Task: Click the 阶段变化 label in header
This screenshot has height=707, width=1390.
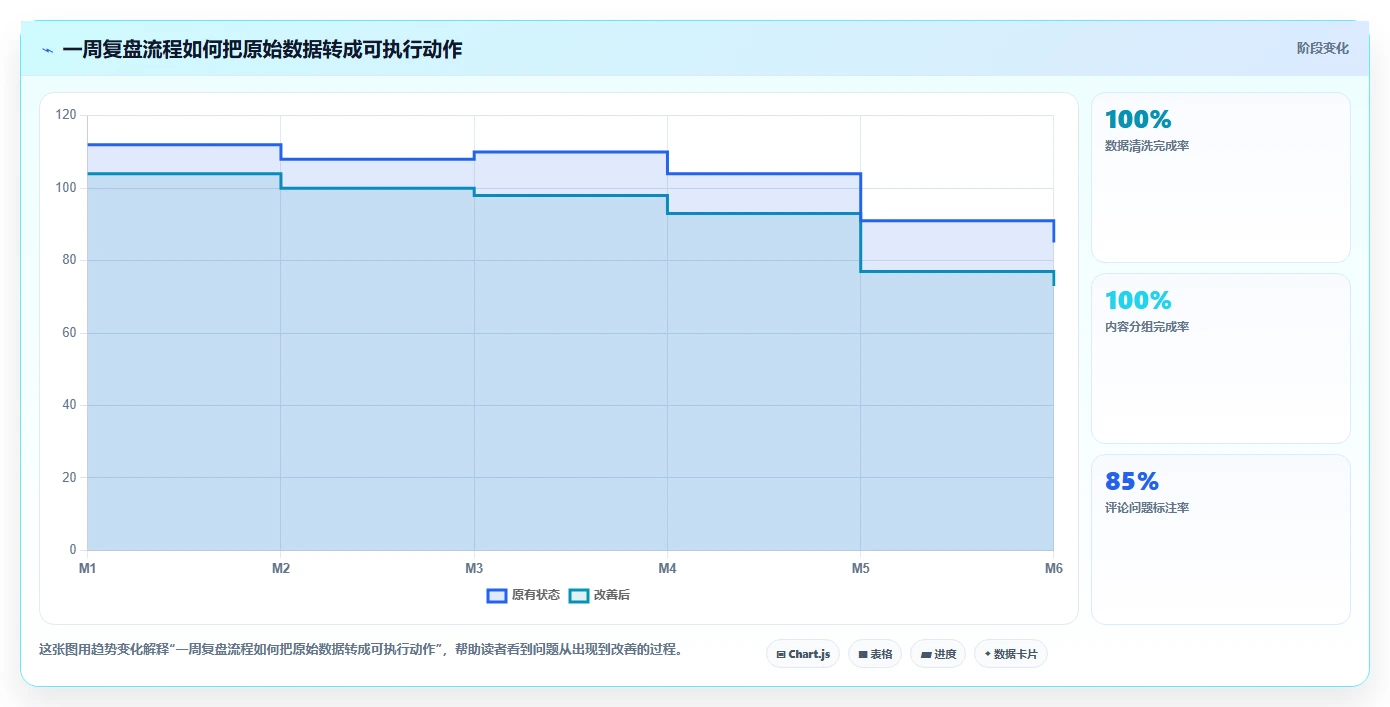Action: pos(1323,48)
